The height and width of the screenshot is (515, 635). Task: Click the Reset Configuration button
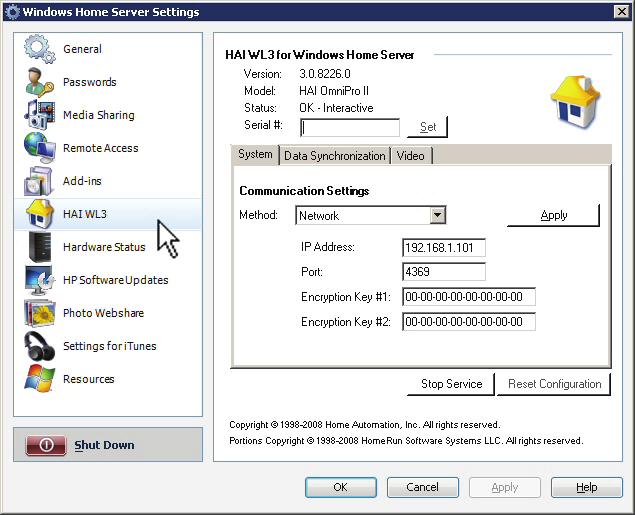[554, 384]
